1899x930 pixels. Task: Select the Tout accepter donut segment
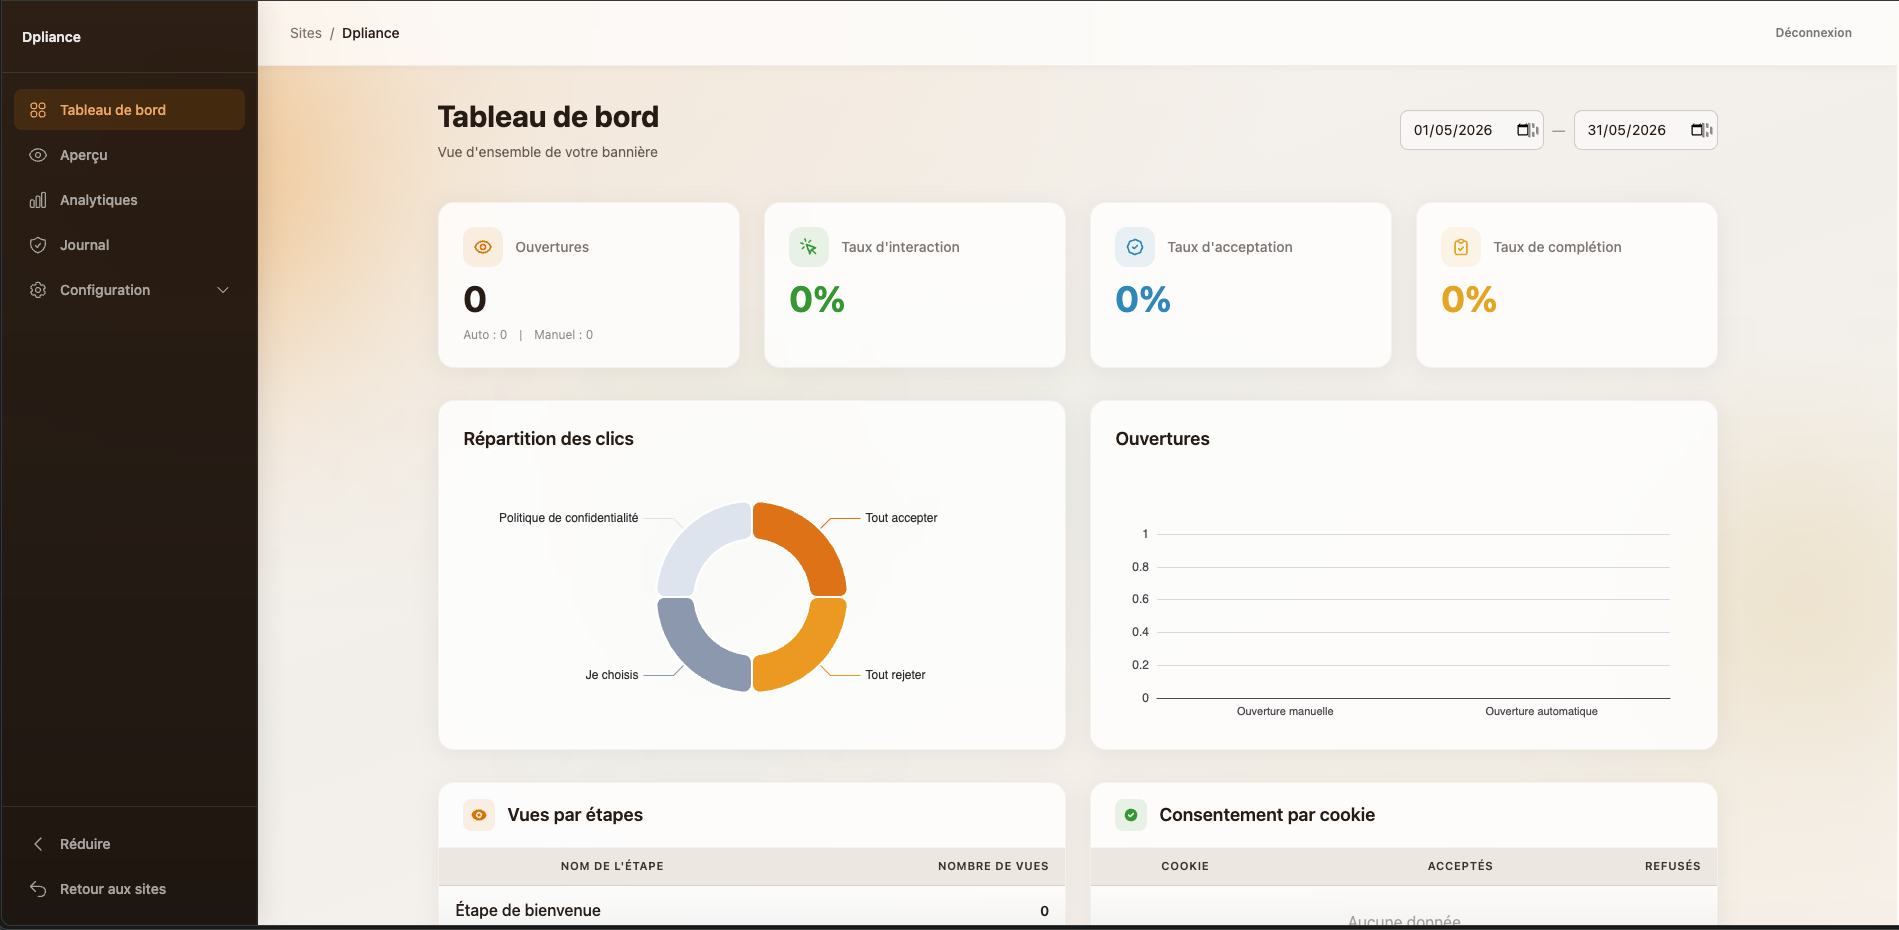tap(808, 541)
